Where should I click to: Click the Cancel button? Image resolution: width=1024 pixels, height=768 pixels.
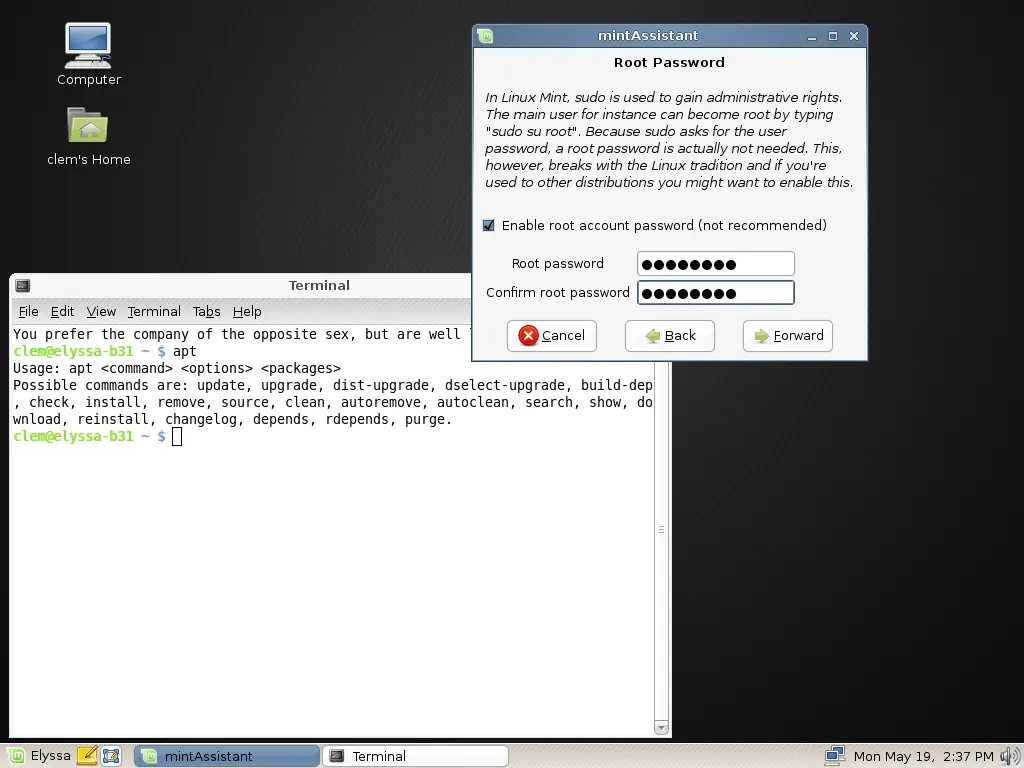(552, 336)
